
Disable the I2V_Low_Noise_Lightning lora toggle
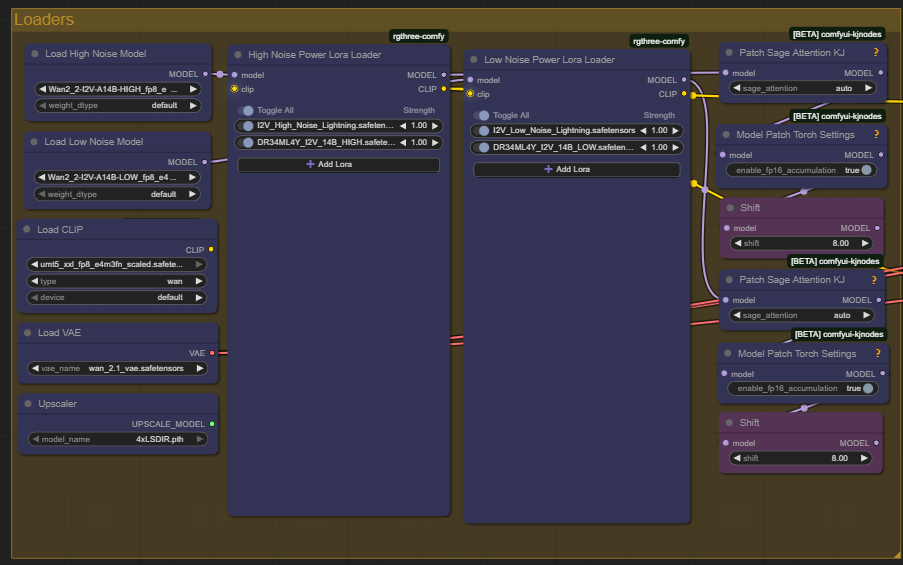click(x=484, y=130)
